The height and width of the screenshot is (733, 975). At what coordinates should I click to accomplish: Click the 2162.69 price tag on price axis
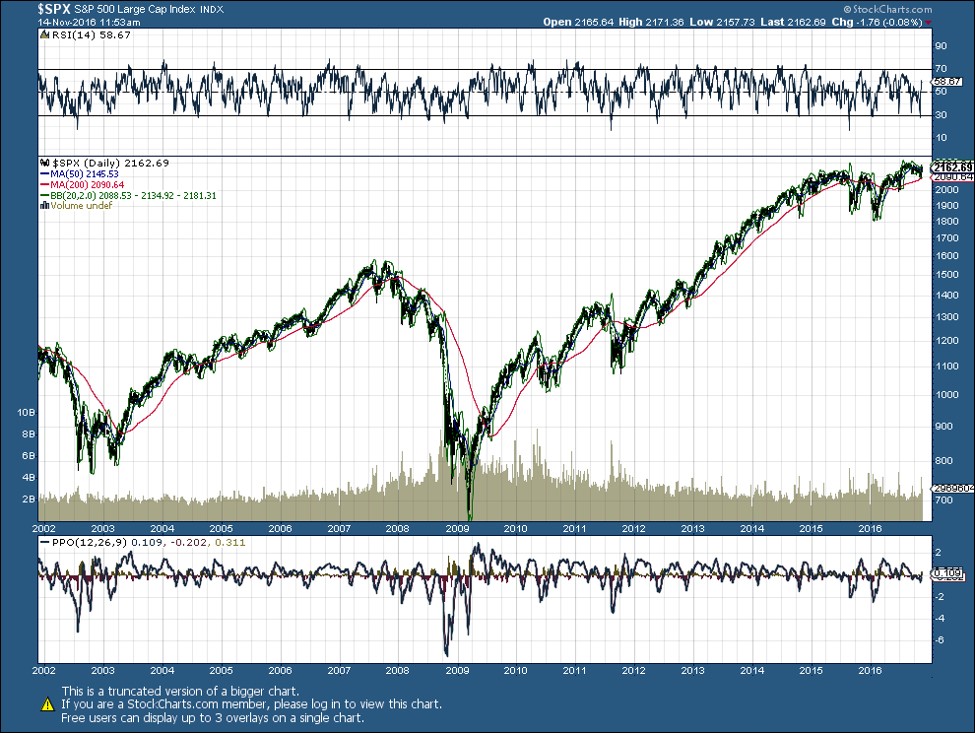tap(952, 167)
